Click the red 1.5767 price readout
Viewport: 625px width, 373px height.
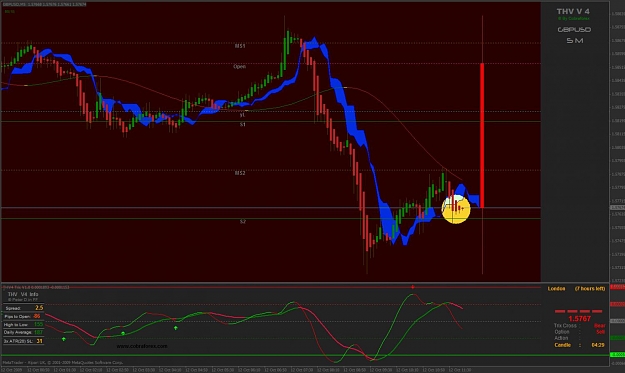pos(580,318)
